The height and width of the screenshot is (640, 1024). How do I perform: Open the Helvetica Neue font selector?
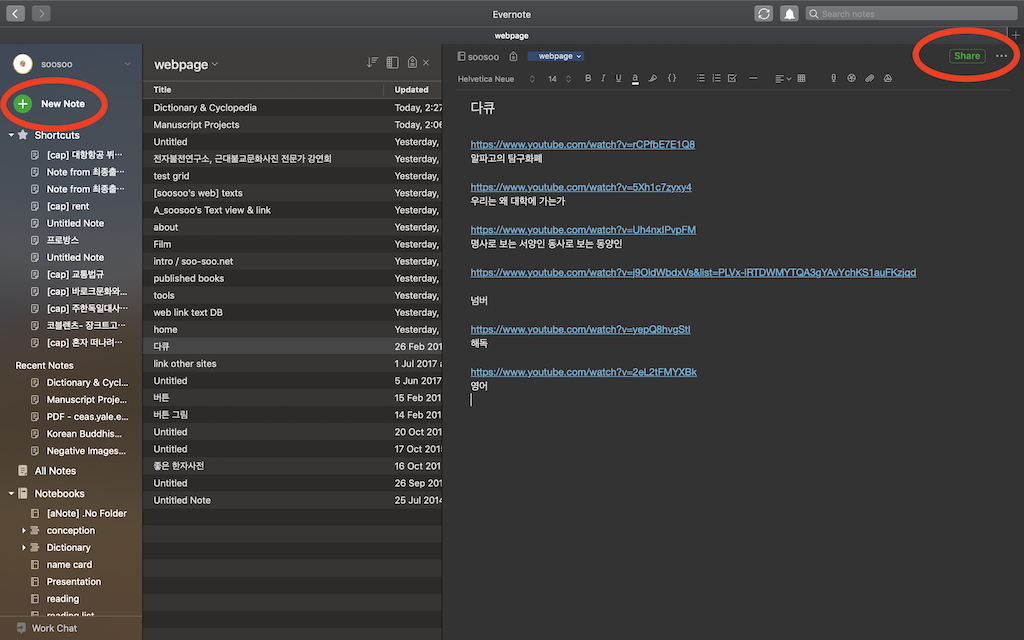(x=496, y=79)
